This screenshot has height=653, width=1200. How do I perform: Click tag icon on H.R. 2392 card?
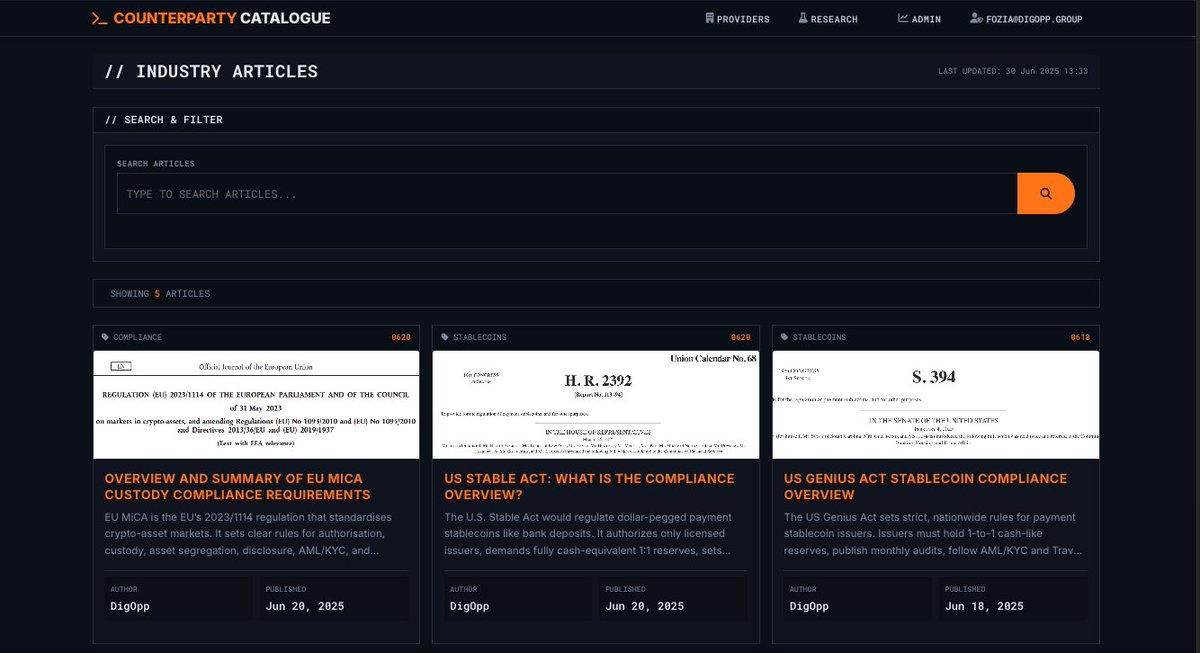pos(446,338)
